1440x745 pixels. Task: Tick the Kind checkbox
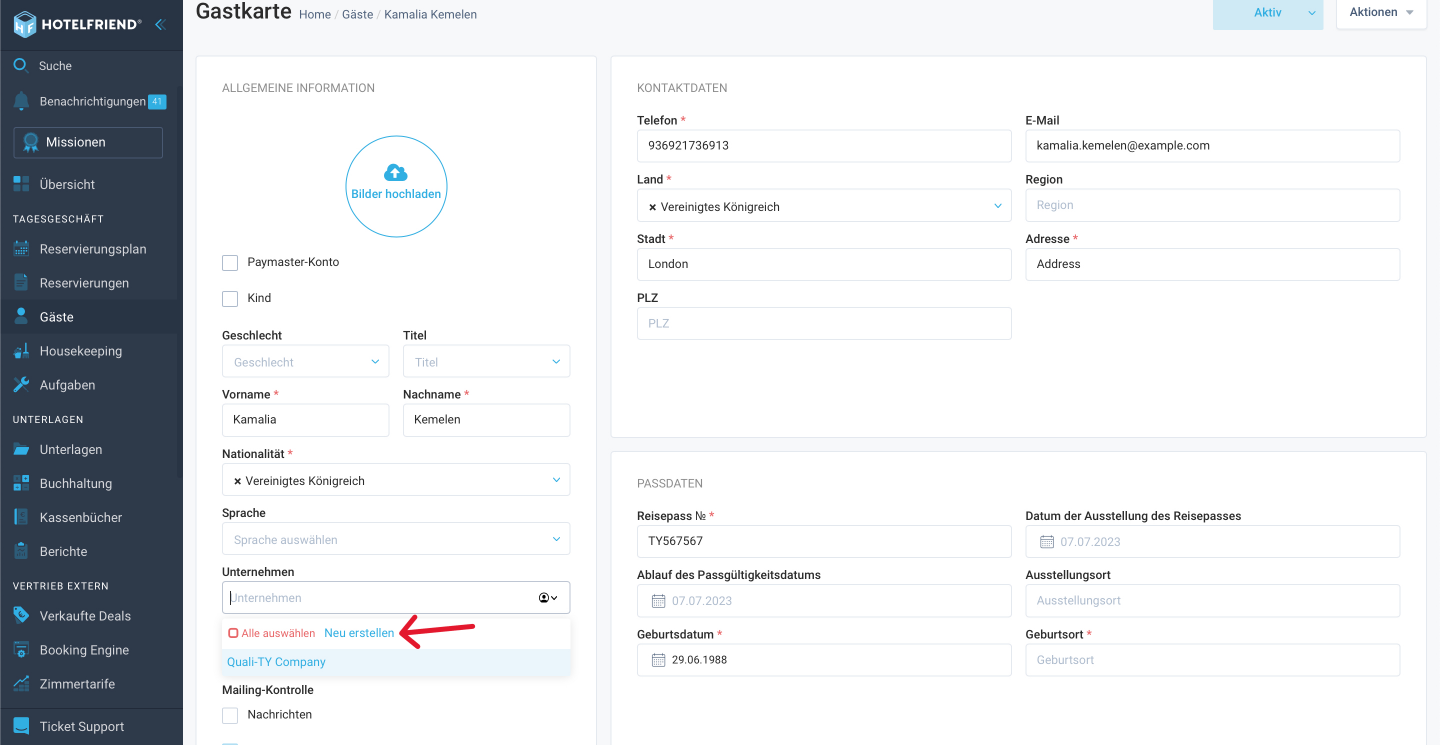(230, 299)
